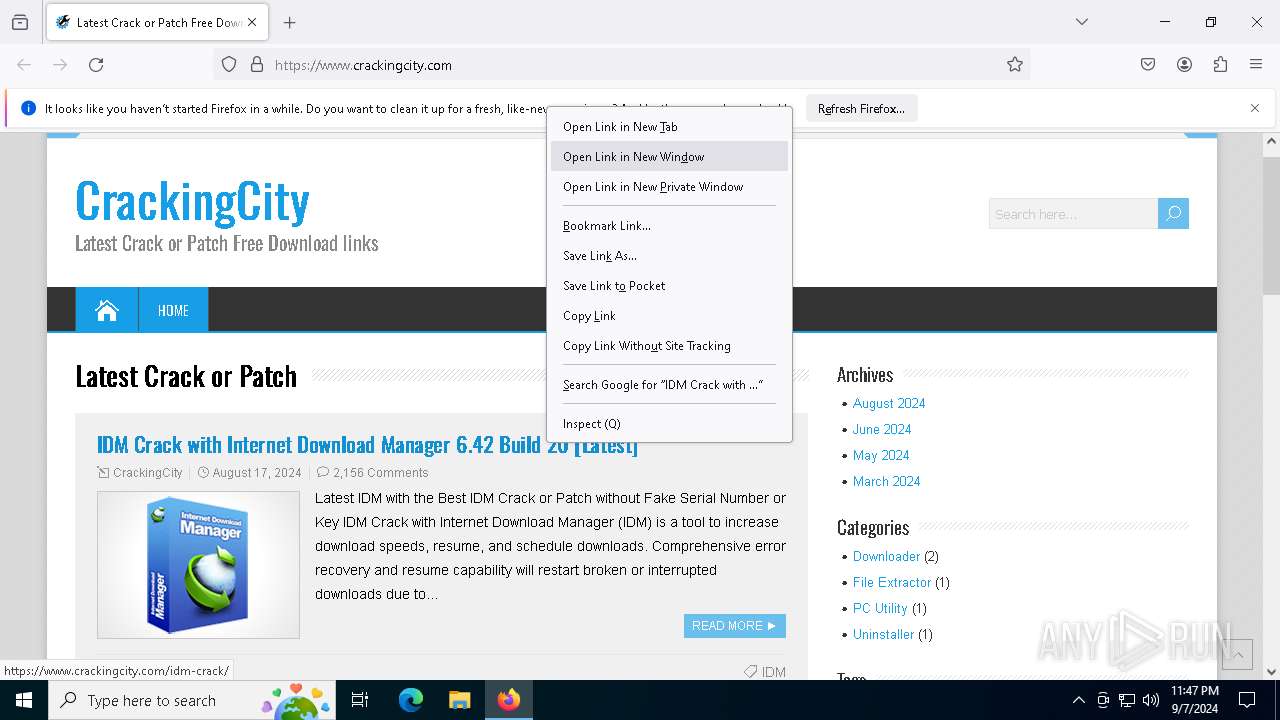
Task: Open June 2024 archive
Action: coord(882,430)
